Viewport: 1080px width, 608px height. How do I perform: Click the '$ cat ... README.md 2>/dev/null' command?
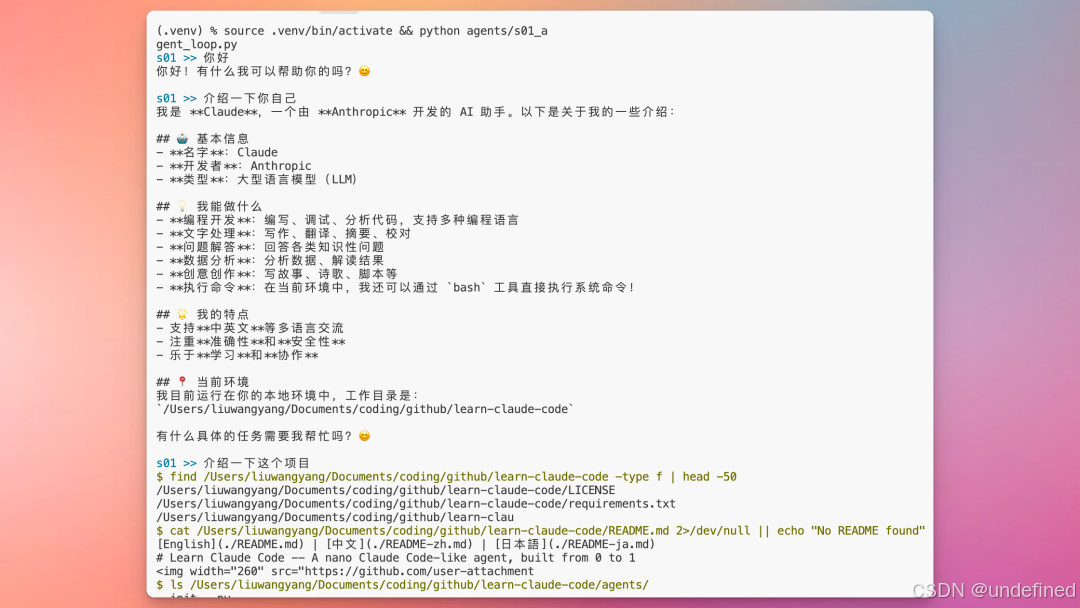pyautogui.click(x=541, y=531)
